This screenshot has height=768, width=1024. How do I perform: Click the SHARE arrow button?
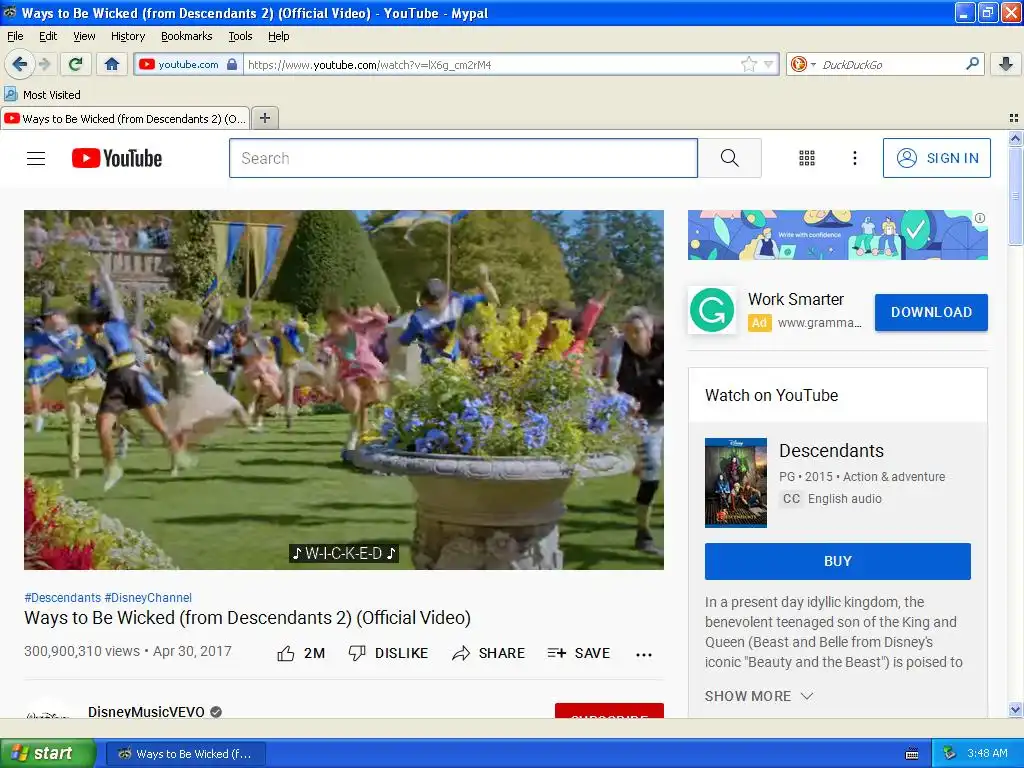tap(488, 653)
